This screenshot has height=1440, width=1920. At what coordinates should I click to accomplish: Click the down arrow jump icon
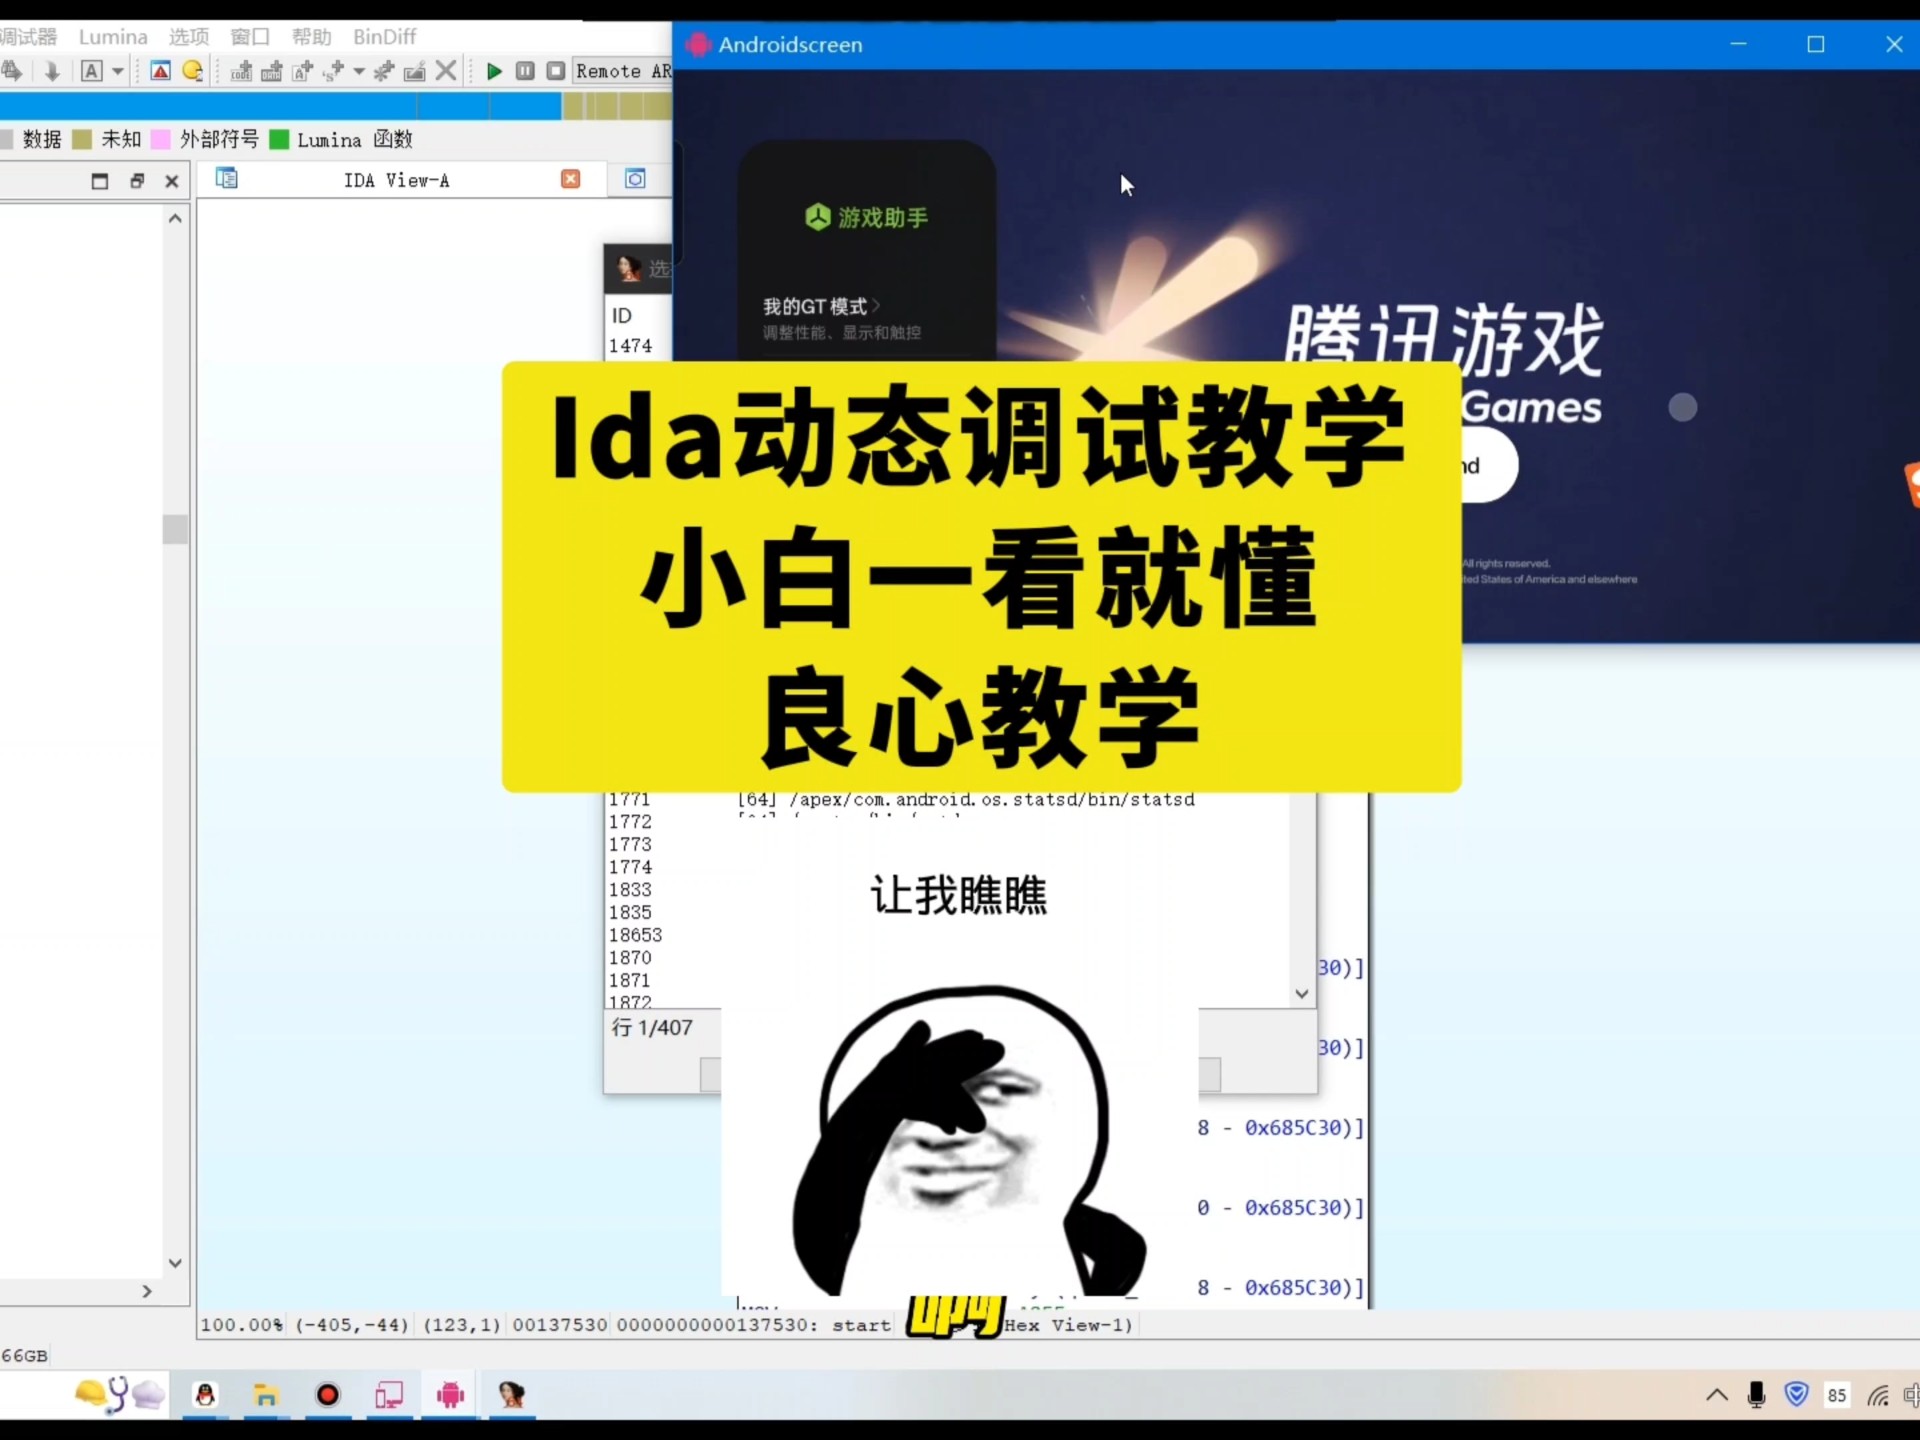coord(52,71)
